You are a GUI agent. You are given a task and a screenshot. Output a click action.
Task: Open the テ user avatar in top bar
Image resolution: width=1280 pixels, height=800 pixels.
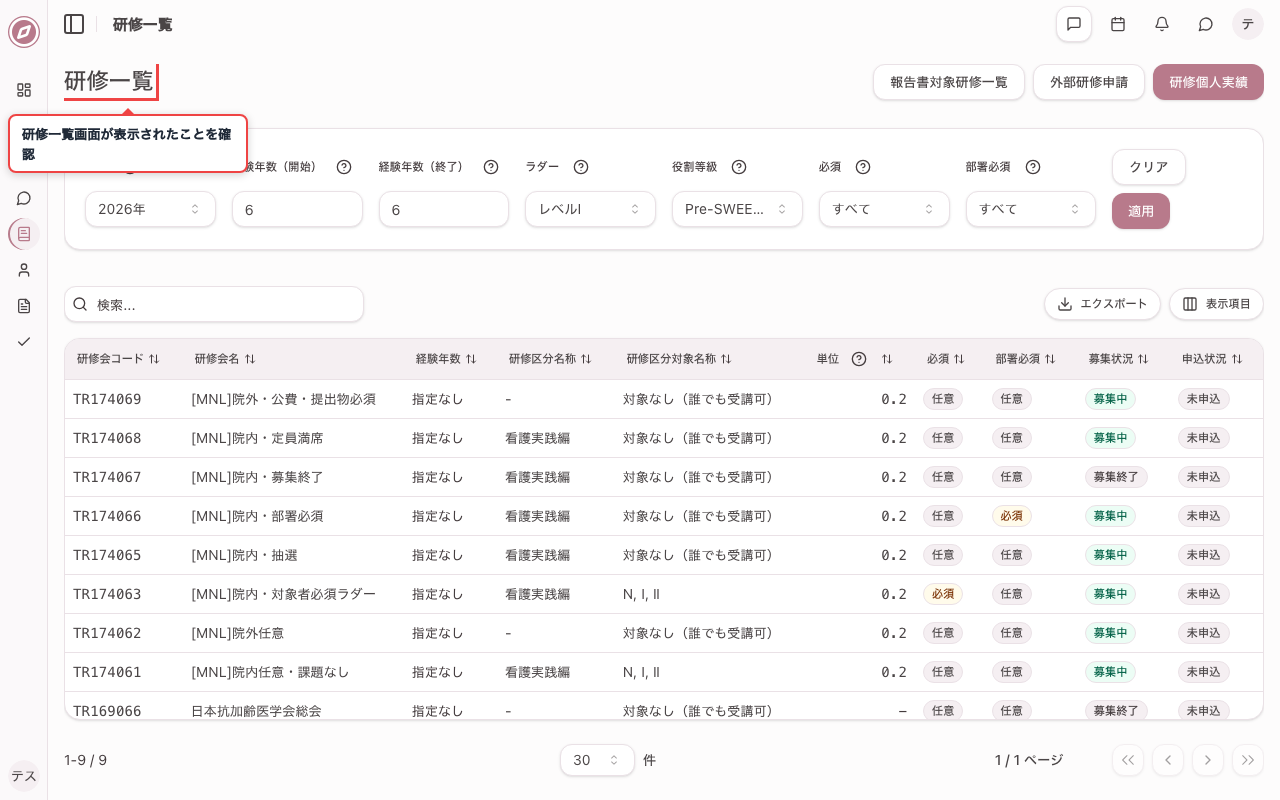(1248, 24)
